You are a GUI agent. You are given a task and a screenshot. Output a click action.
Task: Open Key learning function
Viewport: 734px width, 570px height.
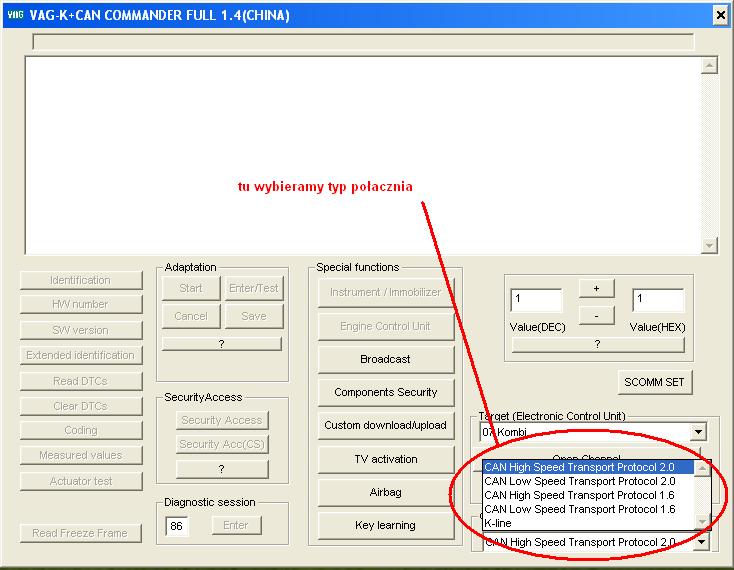point(385,525)
